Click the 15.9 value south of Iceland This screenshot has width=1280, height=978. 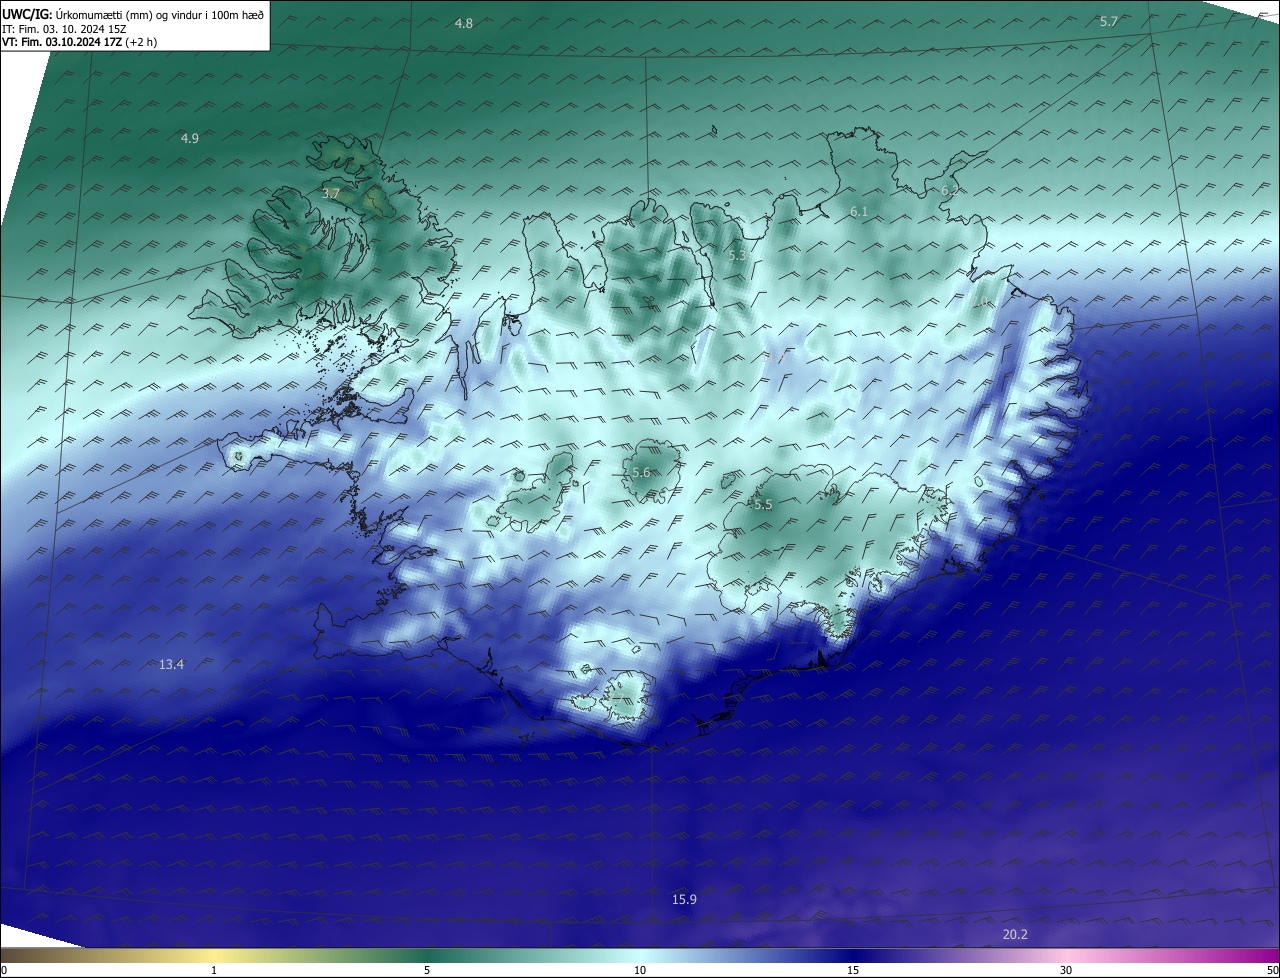(x=684, y=900)
